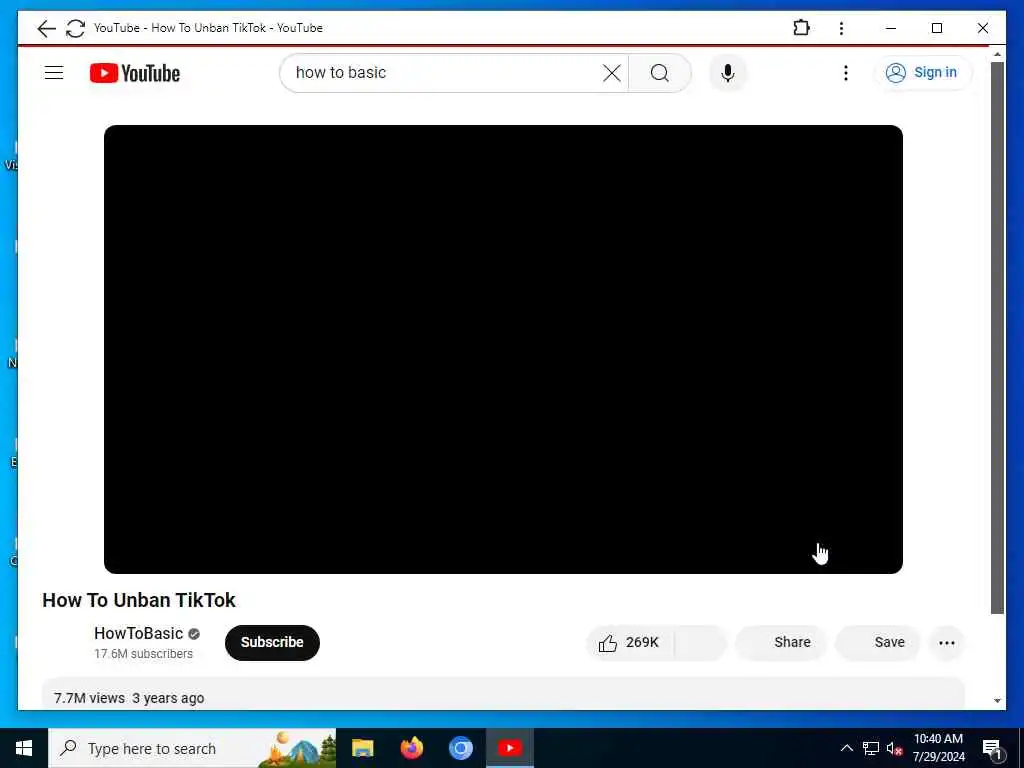The image size is (1024, 768).
Task: Click the taskbar search box
Action: [x=192, y=748]
